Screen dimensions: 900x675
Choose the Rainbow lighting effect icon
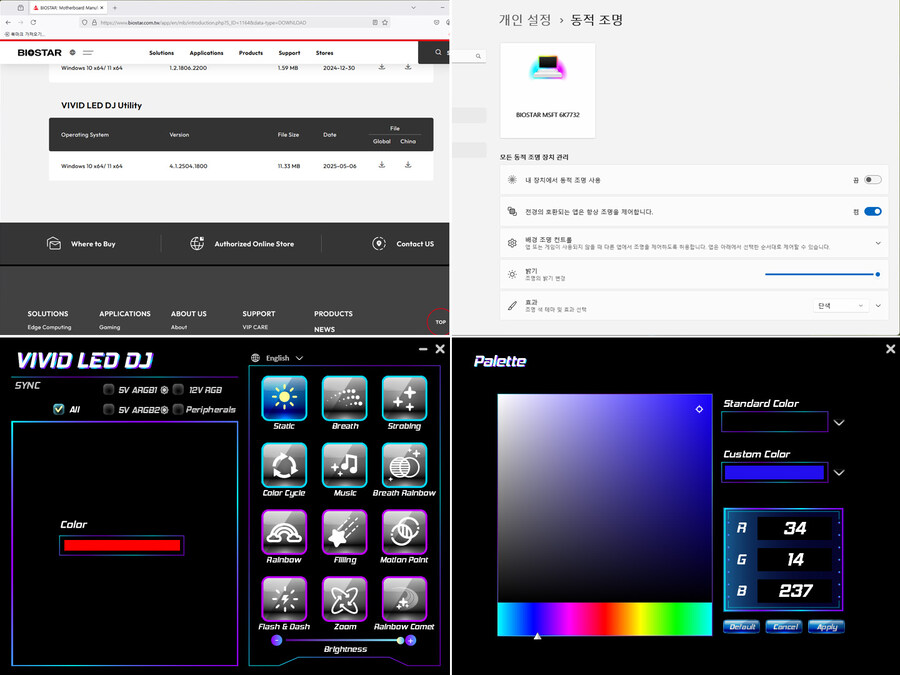pos(284,532)
